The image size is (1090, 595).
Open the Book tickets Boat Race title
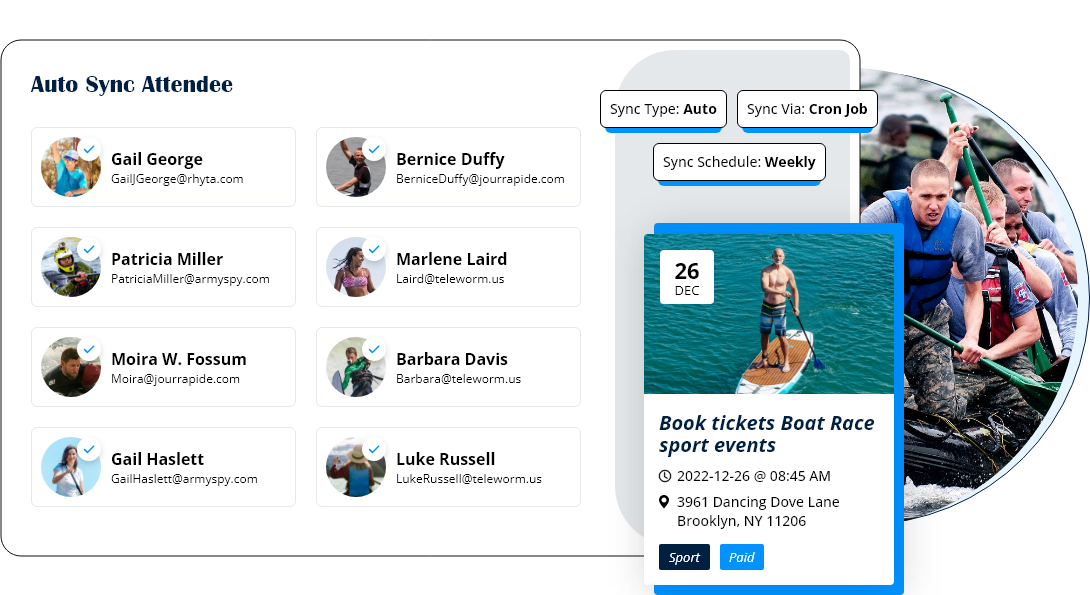point(766,434)
